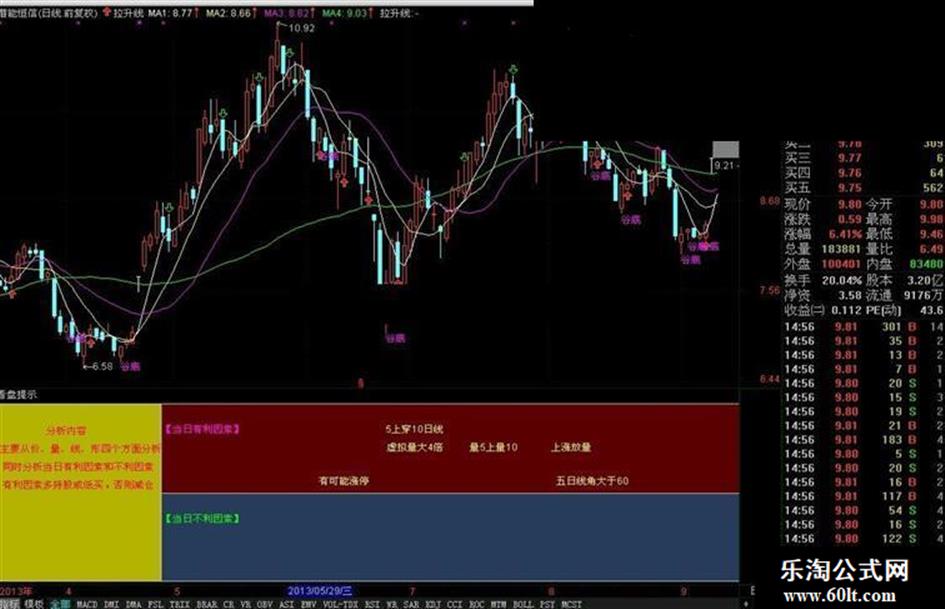
Task: Click the 买五 9.75 bid row
Action: click(x=864, y=188)
